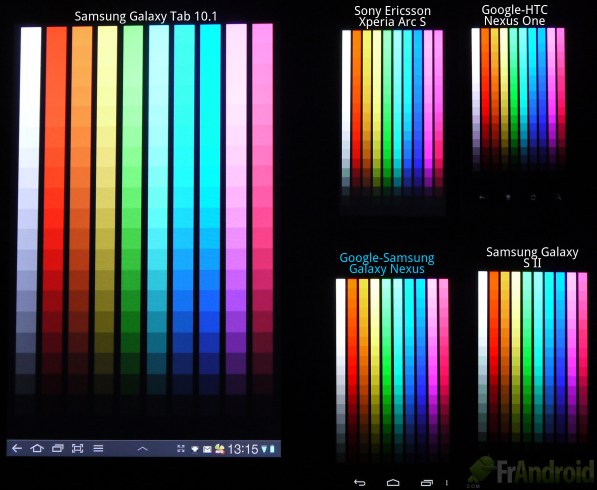Open the overflow dots menu on Galaxy Nexus
Image resolution: width=597 pixels, height=490 pixels.
[x=447, y=483]
